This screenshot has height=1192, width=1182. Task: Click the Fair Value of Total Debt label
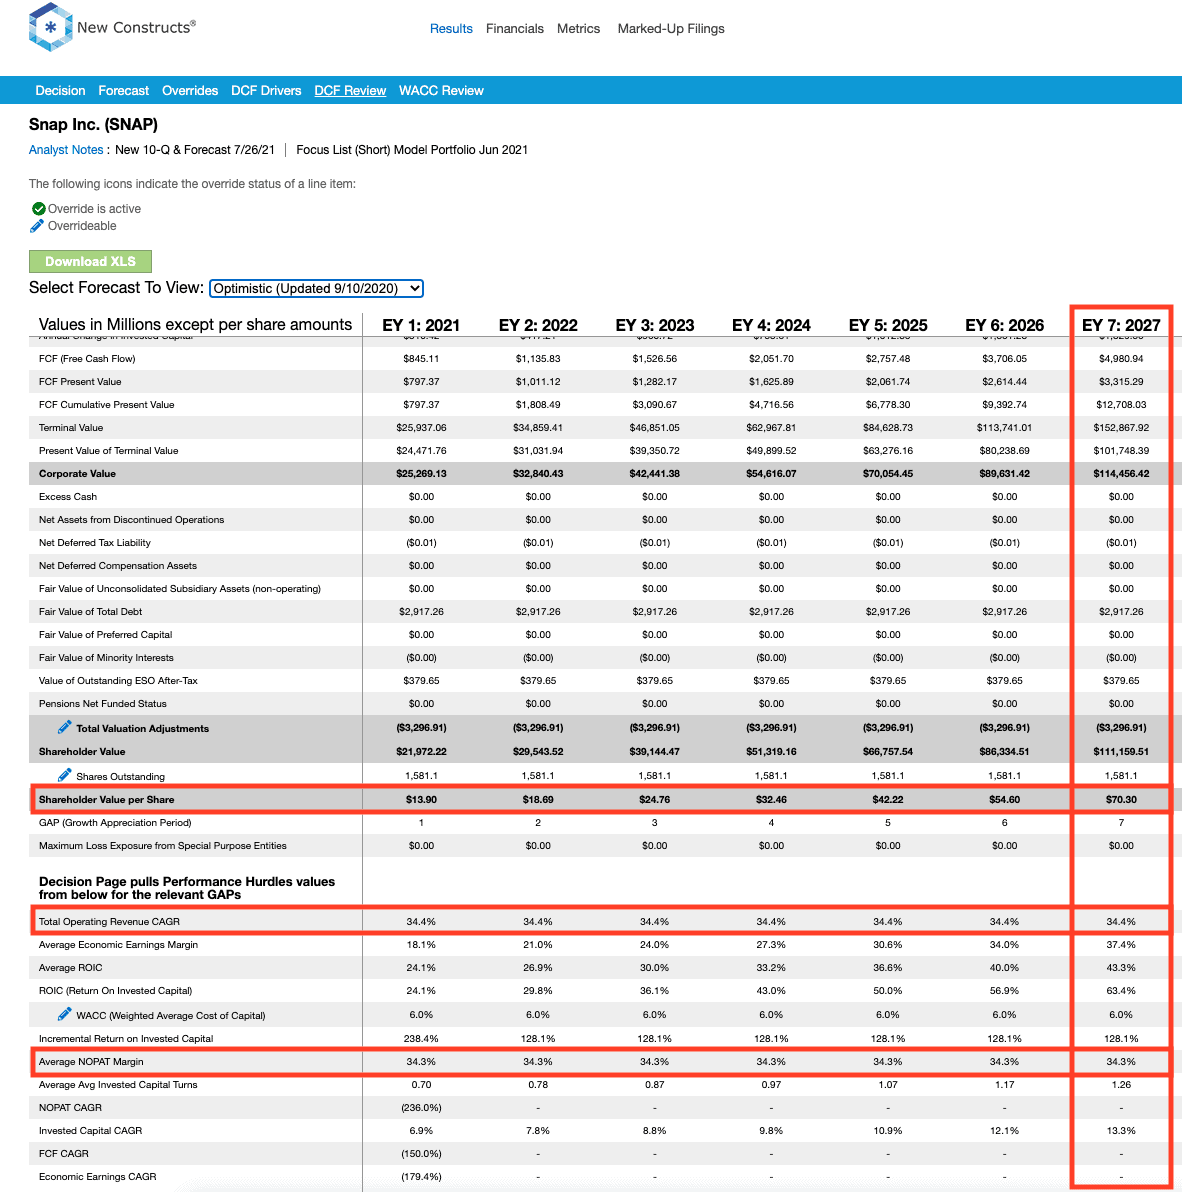90,612
